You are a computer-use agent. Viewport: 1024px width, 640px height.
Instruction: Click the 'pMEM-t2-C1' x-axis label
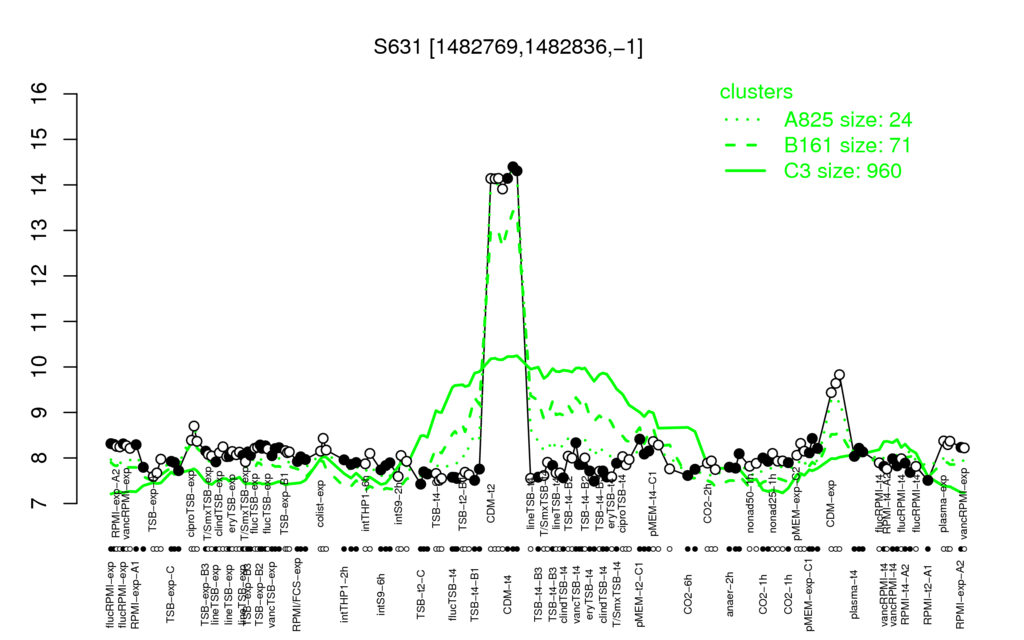click(639, 596)
